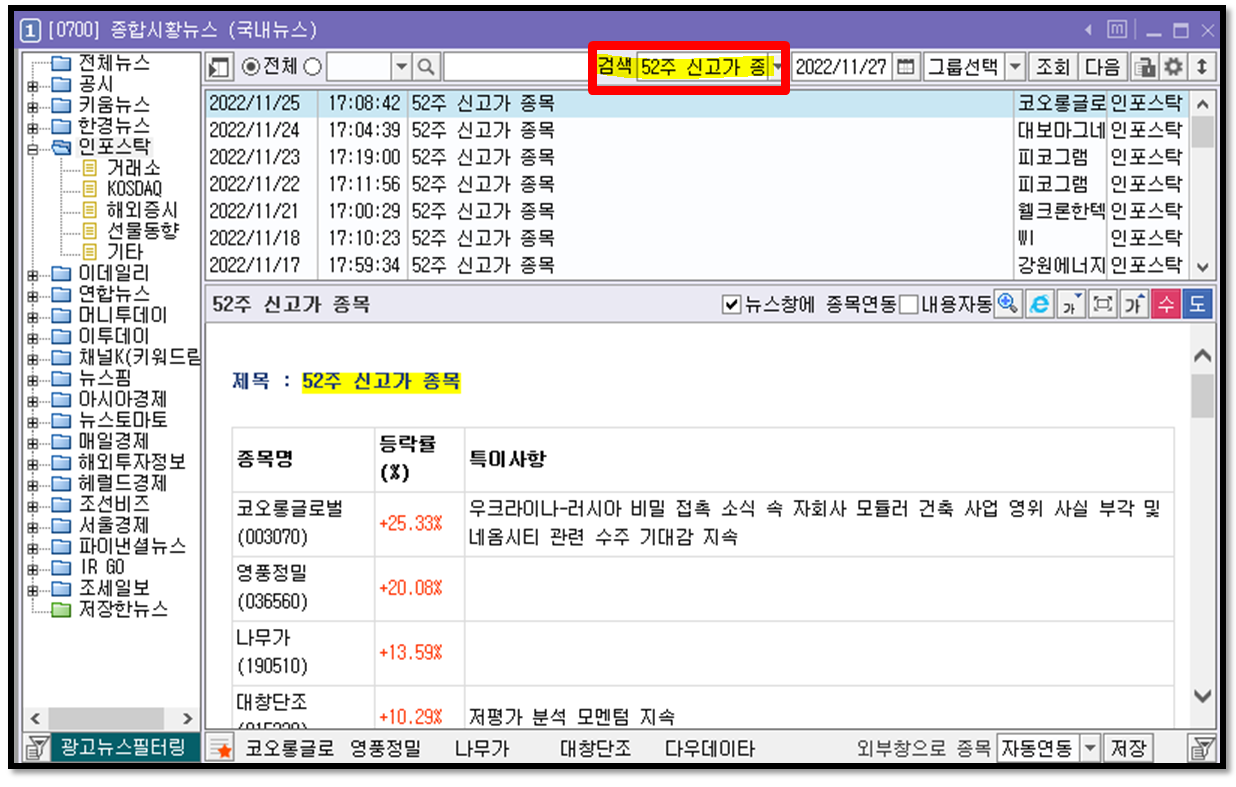
Task: Click the fit-to-frame view icon
Action: click(1102, 305)
